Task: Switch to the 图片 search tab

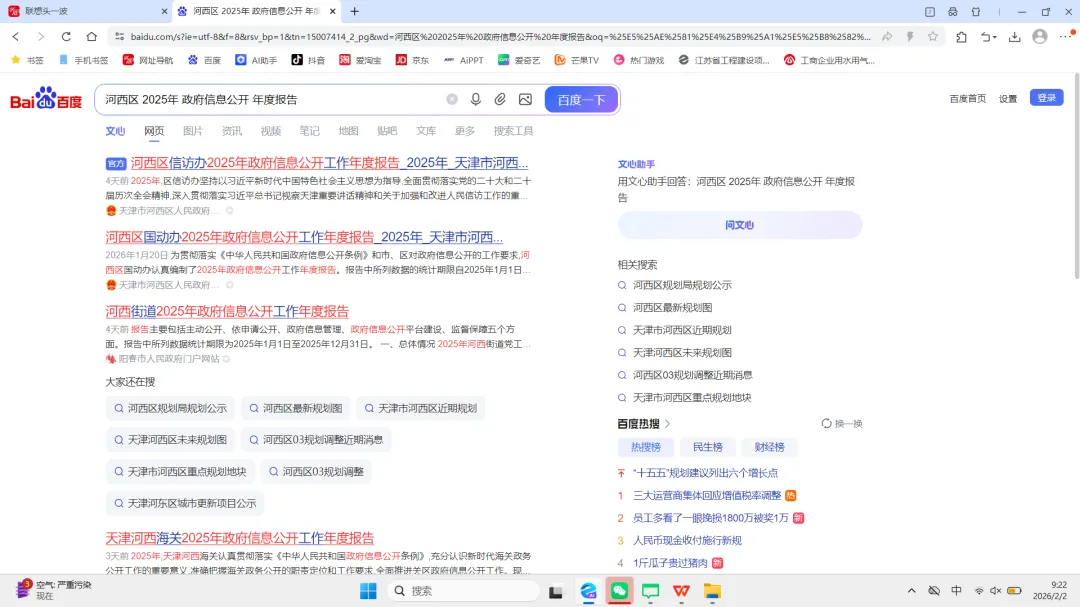Action: 193,131
